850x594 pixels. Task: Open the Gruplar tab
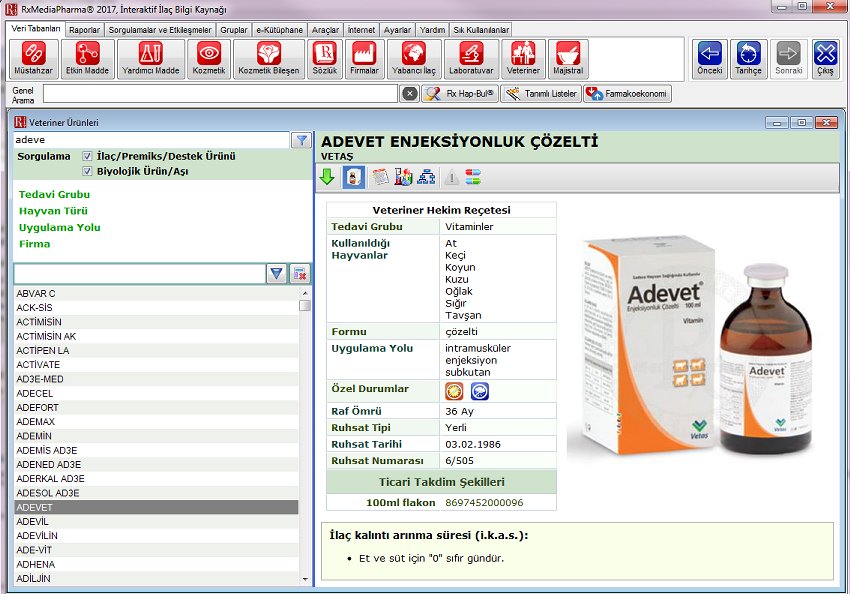pos(234,30)
